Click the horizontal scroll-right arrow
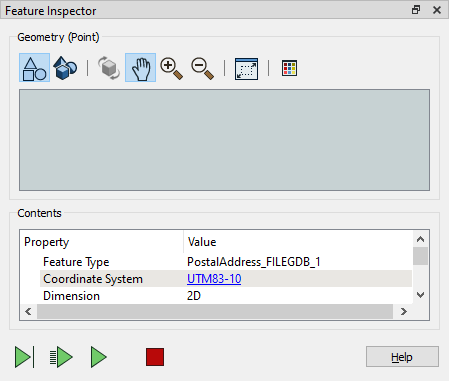This screenshot has width=449, height=381. (x=404, y=312)
